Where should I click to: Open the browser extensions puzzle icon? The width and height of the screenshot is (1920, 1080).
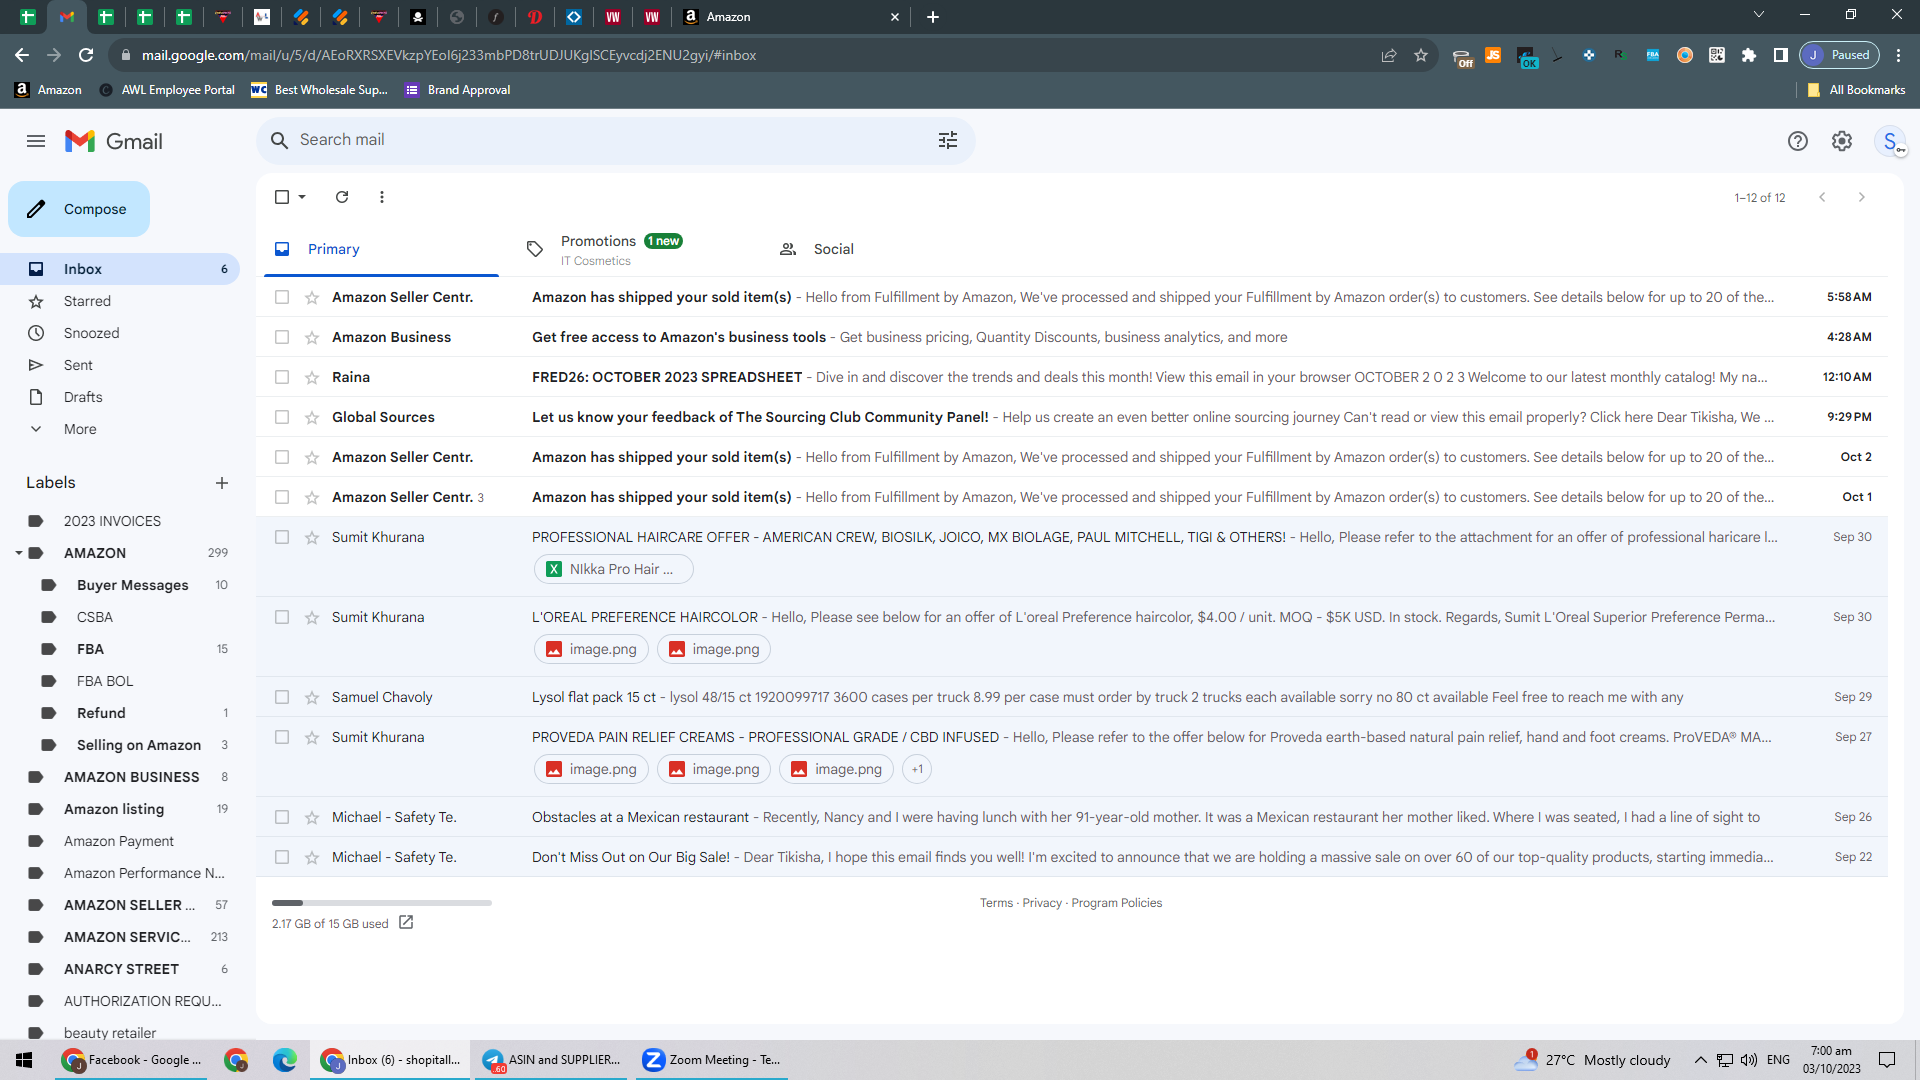[1749, 55]
